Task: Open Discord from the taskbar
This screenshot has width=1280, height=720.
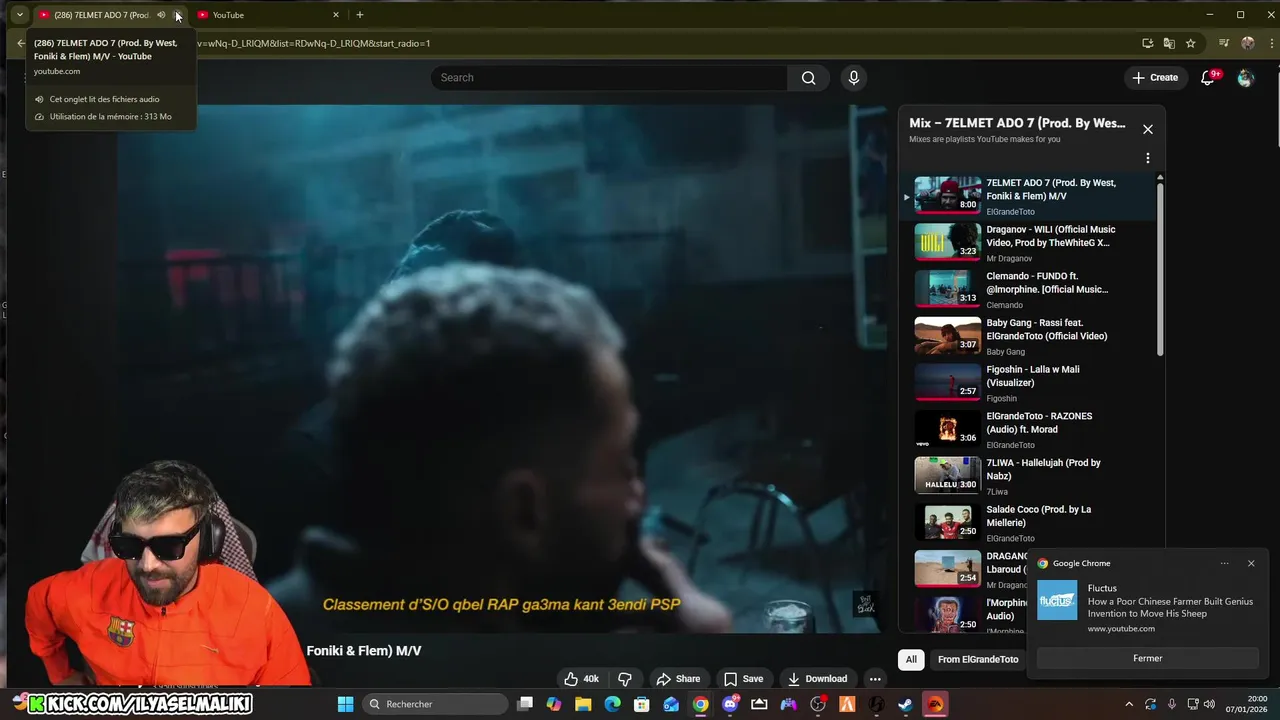Action: pyautogui.click(x=730, y=704)
